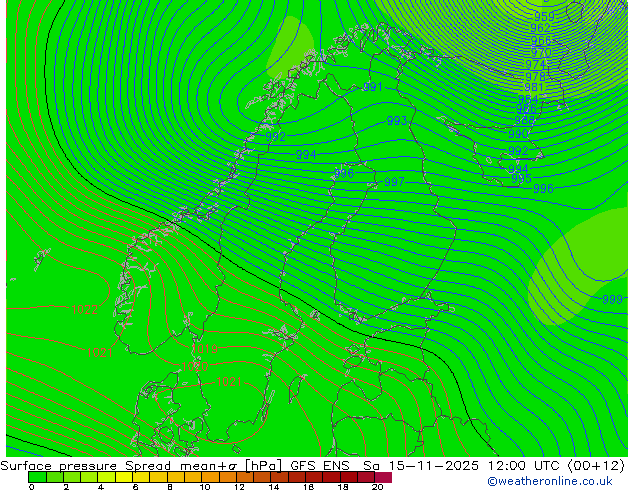Click the crimson swatch at legend end 20
Screen dimensions: 634x490
click(x=383, y=477)
